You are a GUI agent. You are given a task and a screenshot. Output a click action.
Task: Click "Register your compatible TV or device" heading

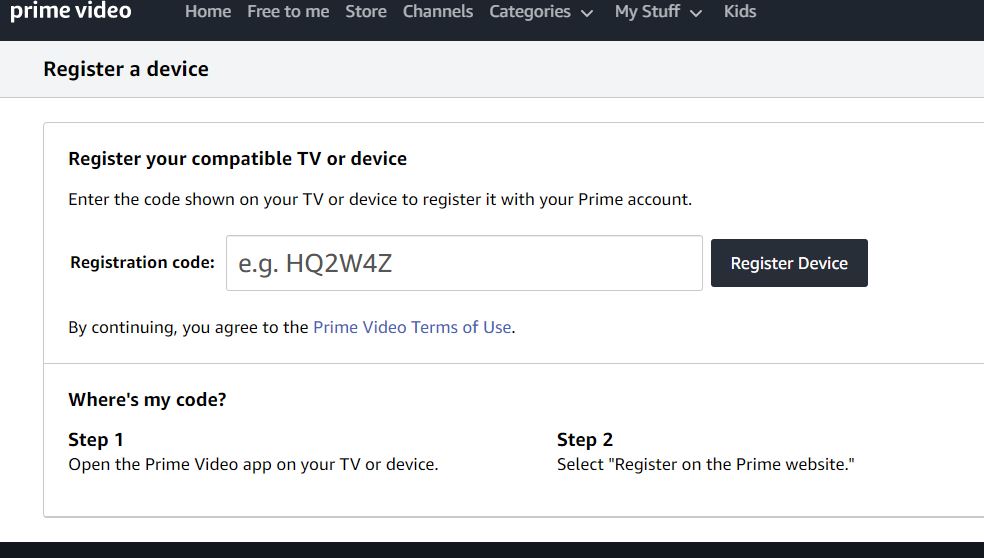[237, 159]
